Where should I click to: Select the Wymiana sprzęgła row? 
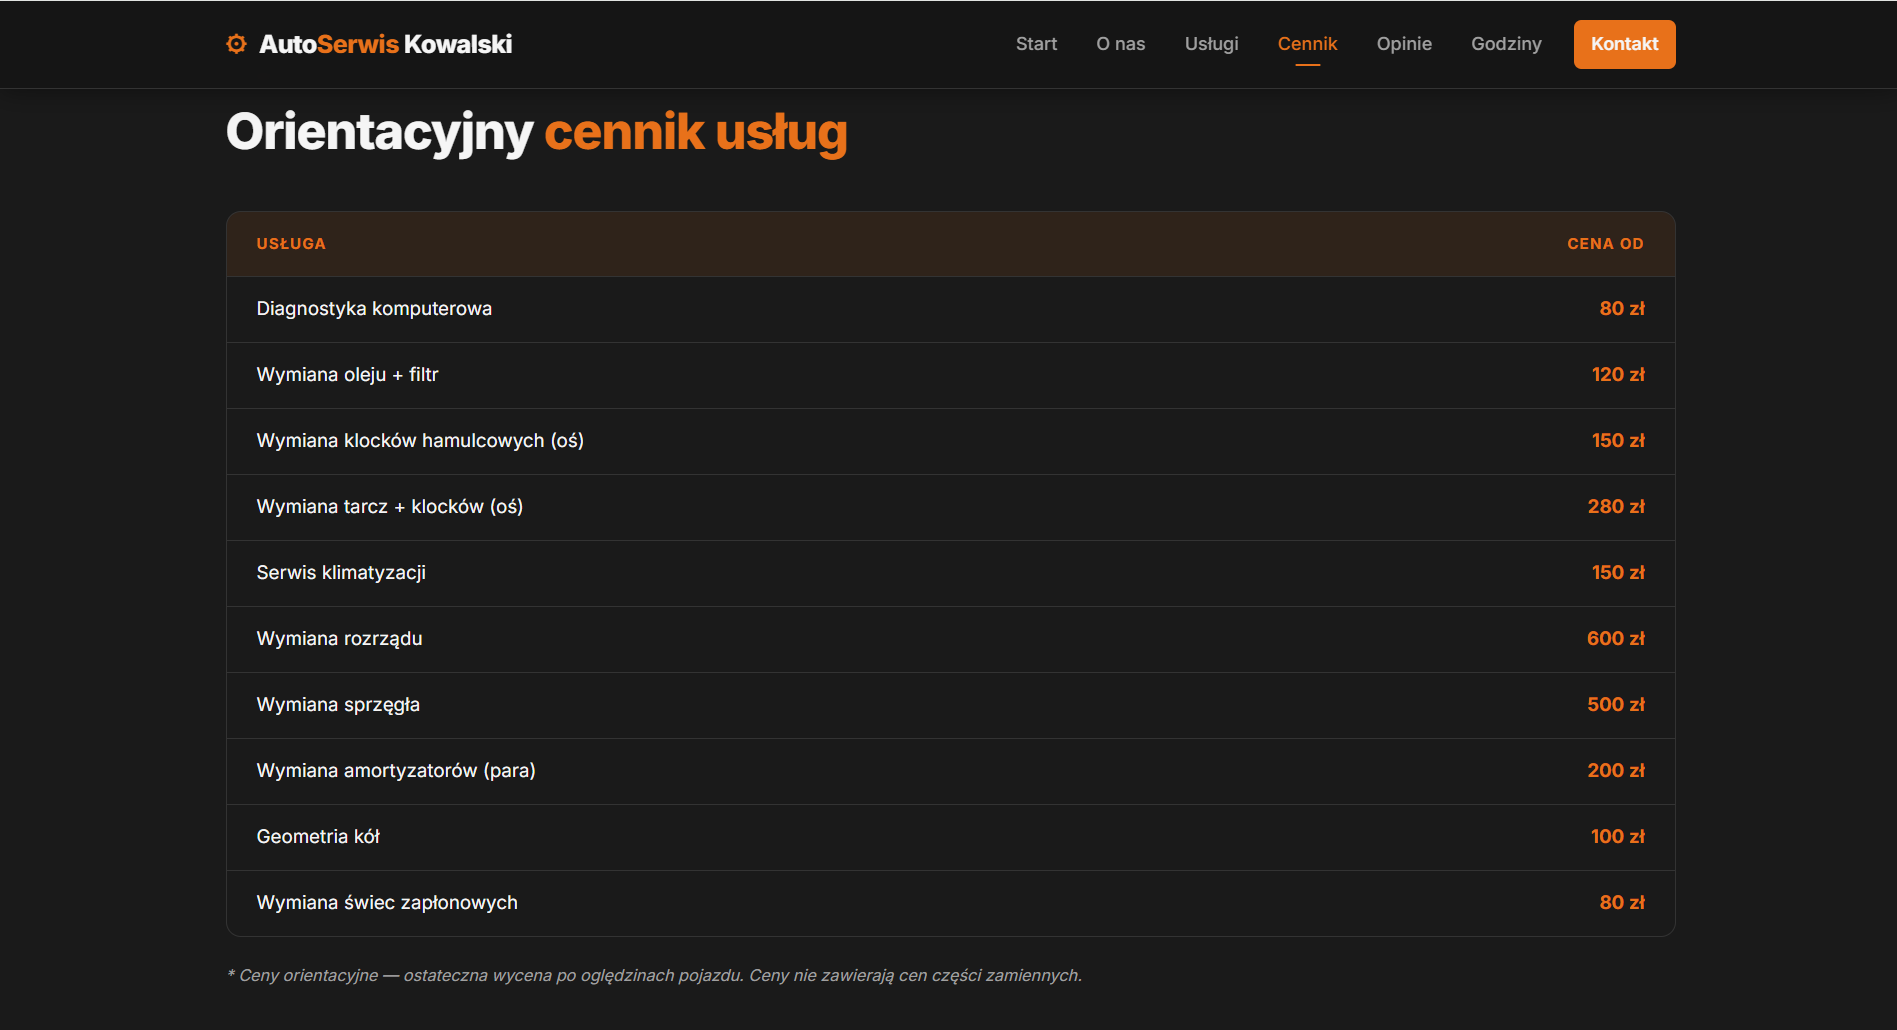[338, 705]
